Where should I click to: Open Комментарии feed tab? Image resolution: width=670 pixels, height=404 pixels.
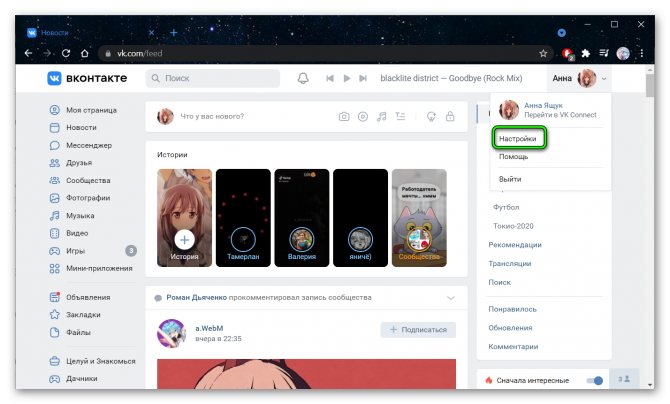click(513, 347)
